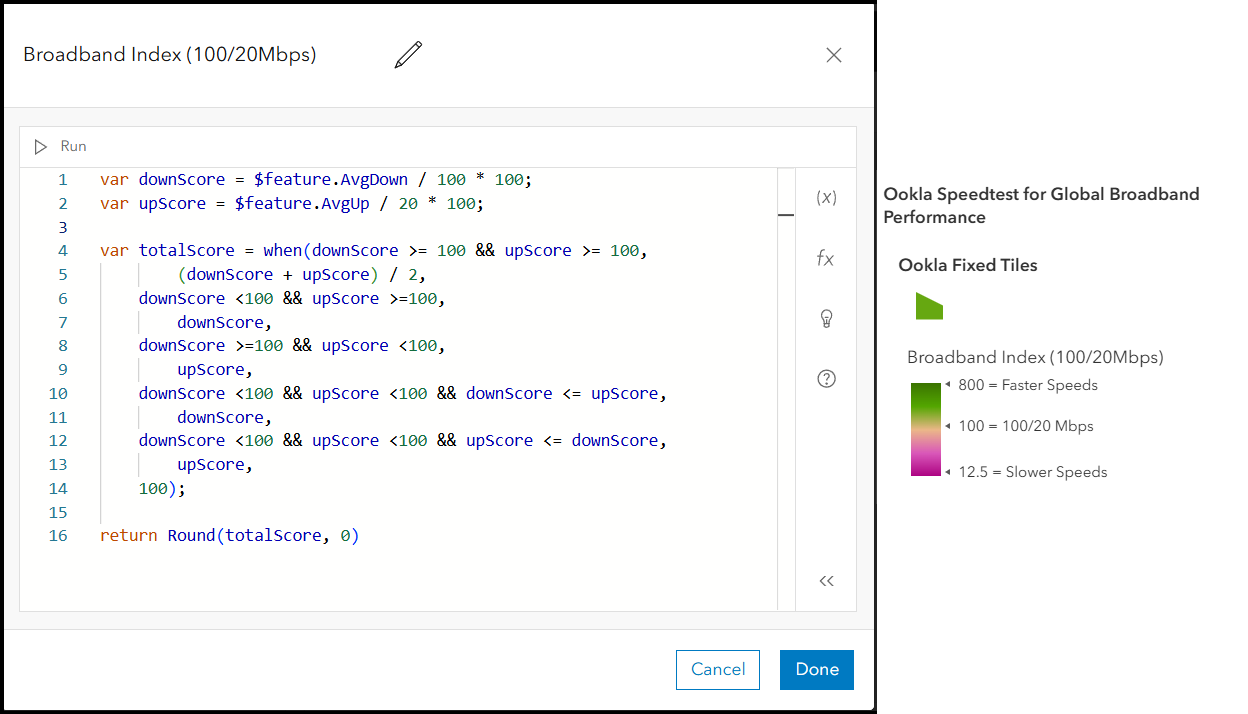
Task: Click the pencil icon to edit title
Action: click(408, 55)
